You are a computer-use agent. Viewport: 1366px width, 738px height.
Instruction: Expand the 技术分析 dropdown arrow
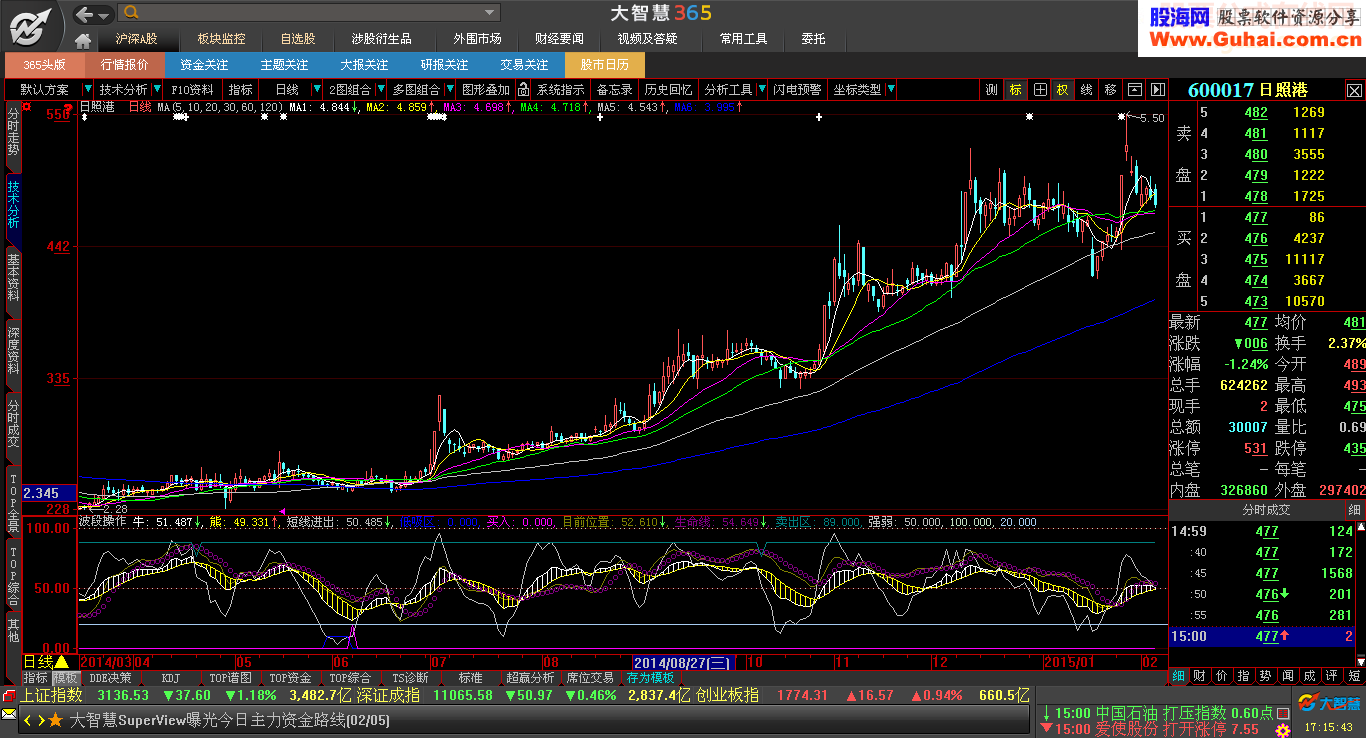click(157, 89)
